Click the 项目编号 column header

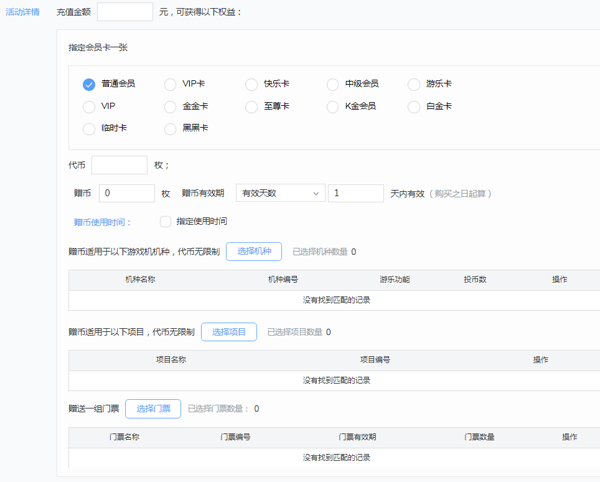(x=375, y=360)
